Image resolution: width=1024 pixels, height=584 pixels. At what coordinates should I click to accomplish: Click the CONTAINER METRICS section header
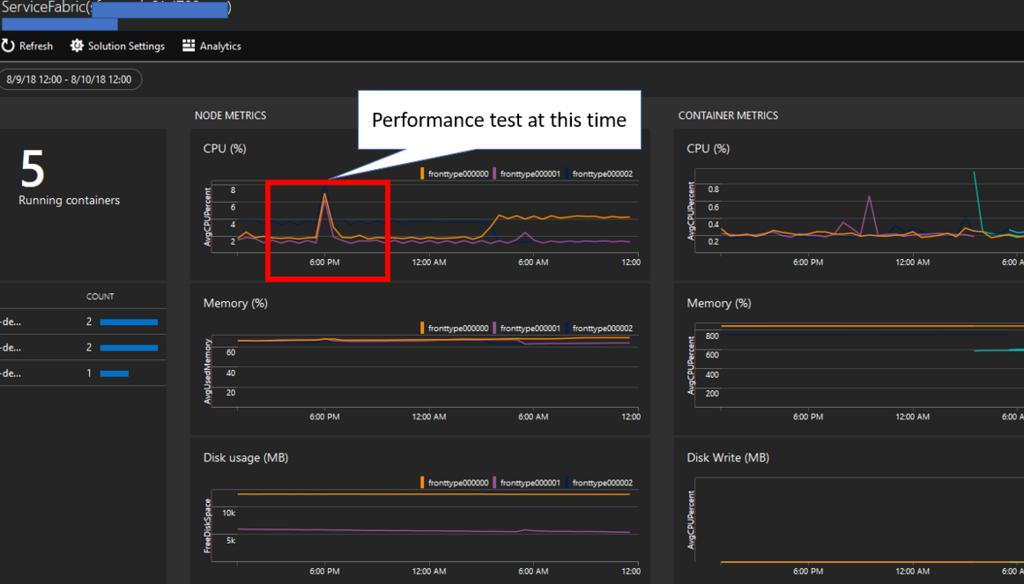point(728,116)
